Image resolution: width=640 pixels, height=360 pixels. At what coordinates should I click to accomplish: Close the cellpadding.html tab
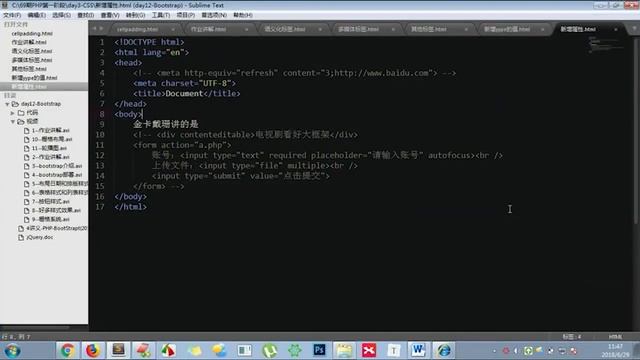(x=173, y=29)
